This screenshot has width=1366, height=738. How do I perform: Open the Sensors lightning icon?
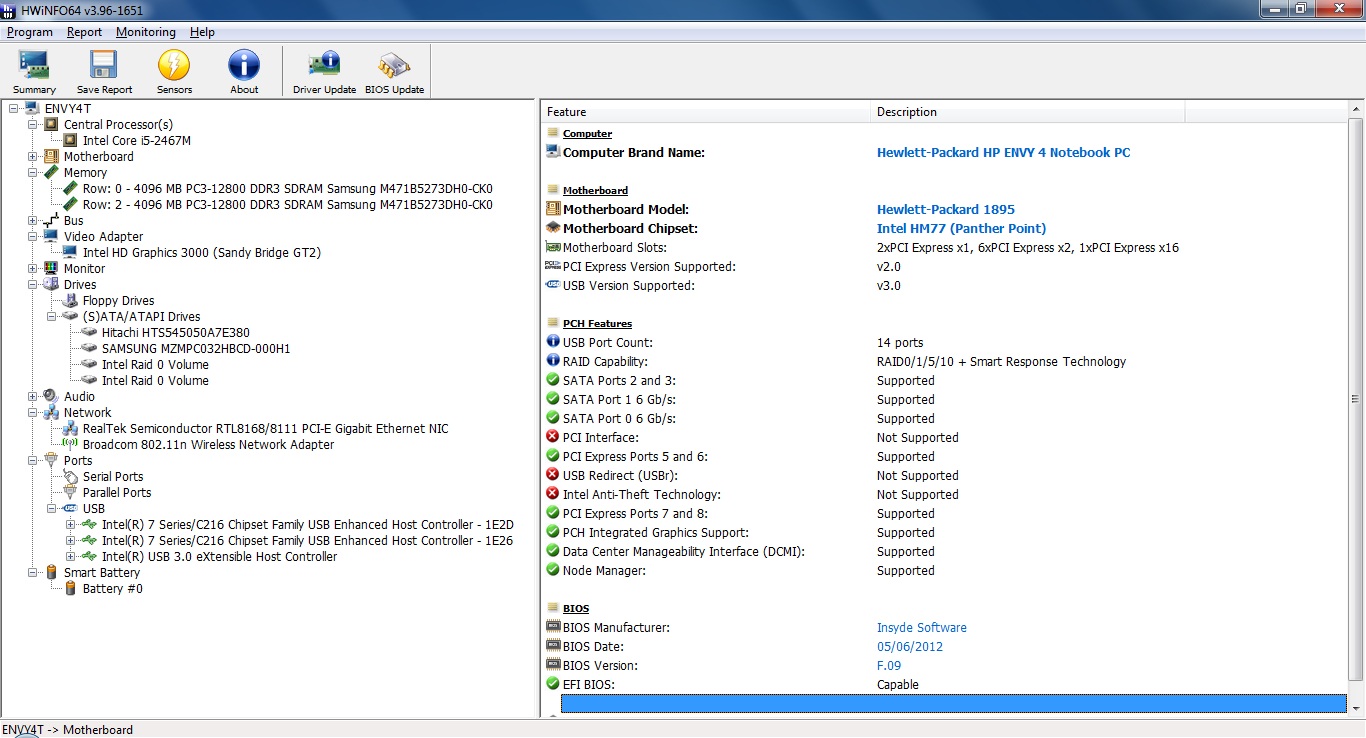174,65
